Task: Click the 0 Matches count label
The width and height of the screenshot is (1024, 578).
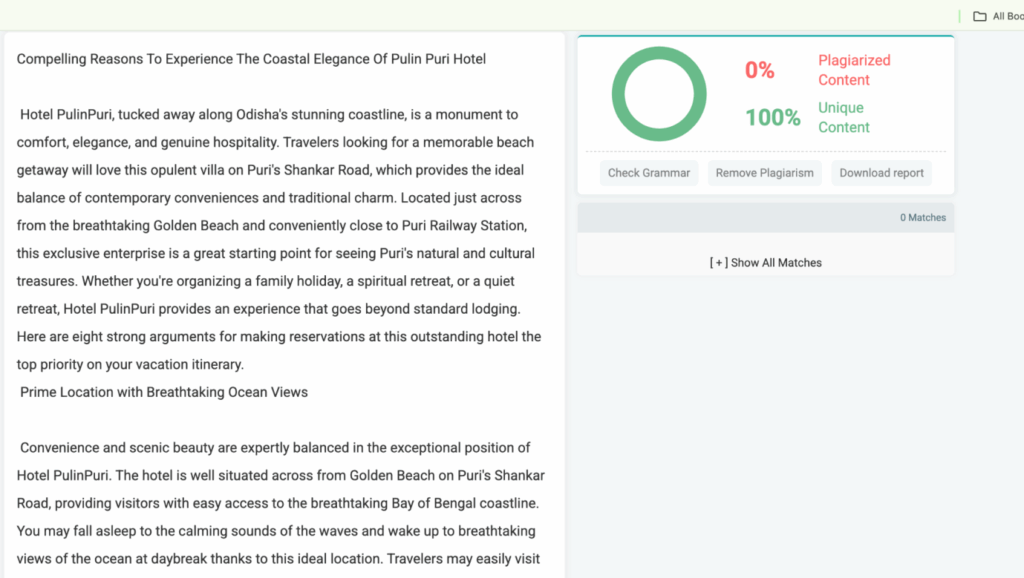Action: [922, 217]
